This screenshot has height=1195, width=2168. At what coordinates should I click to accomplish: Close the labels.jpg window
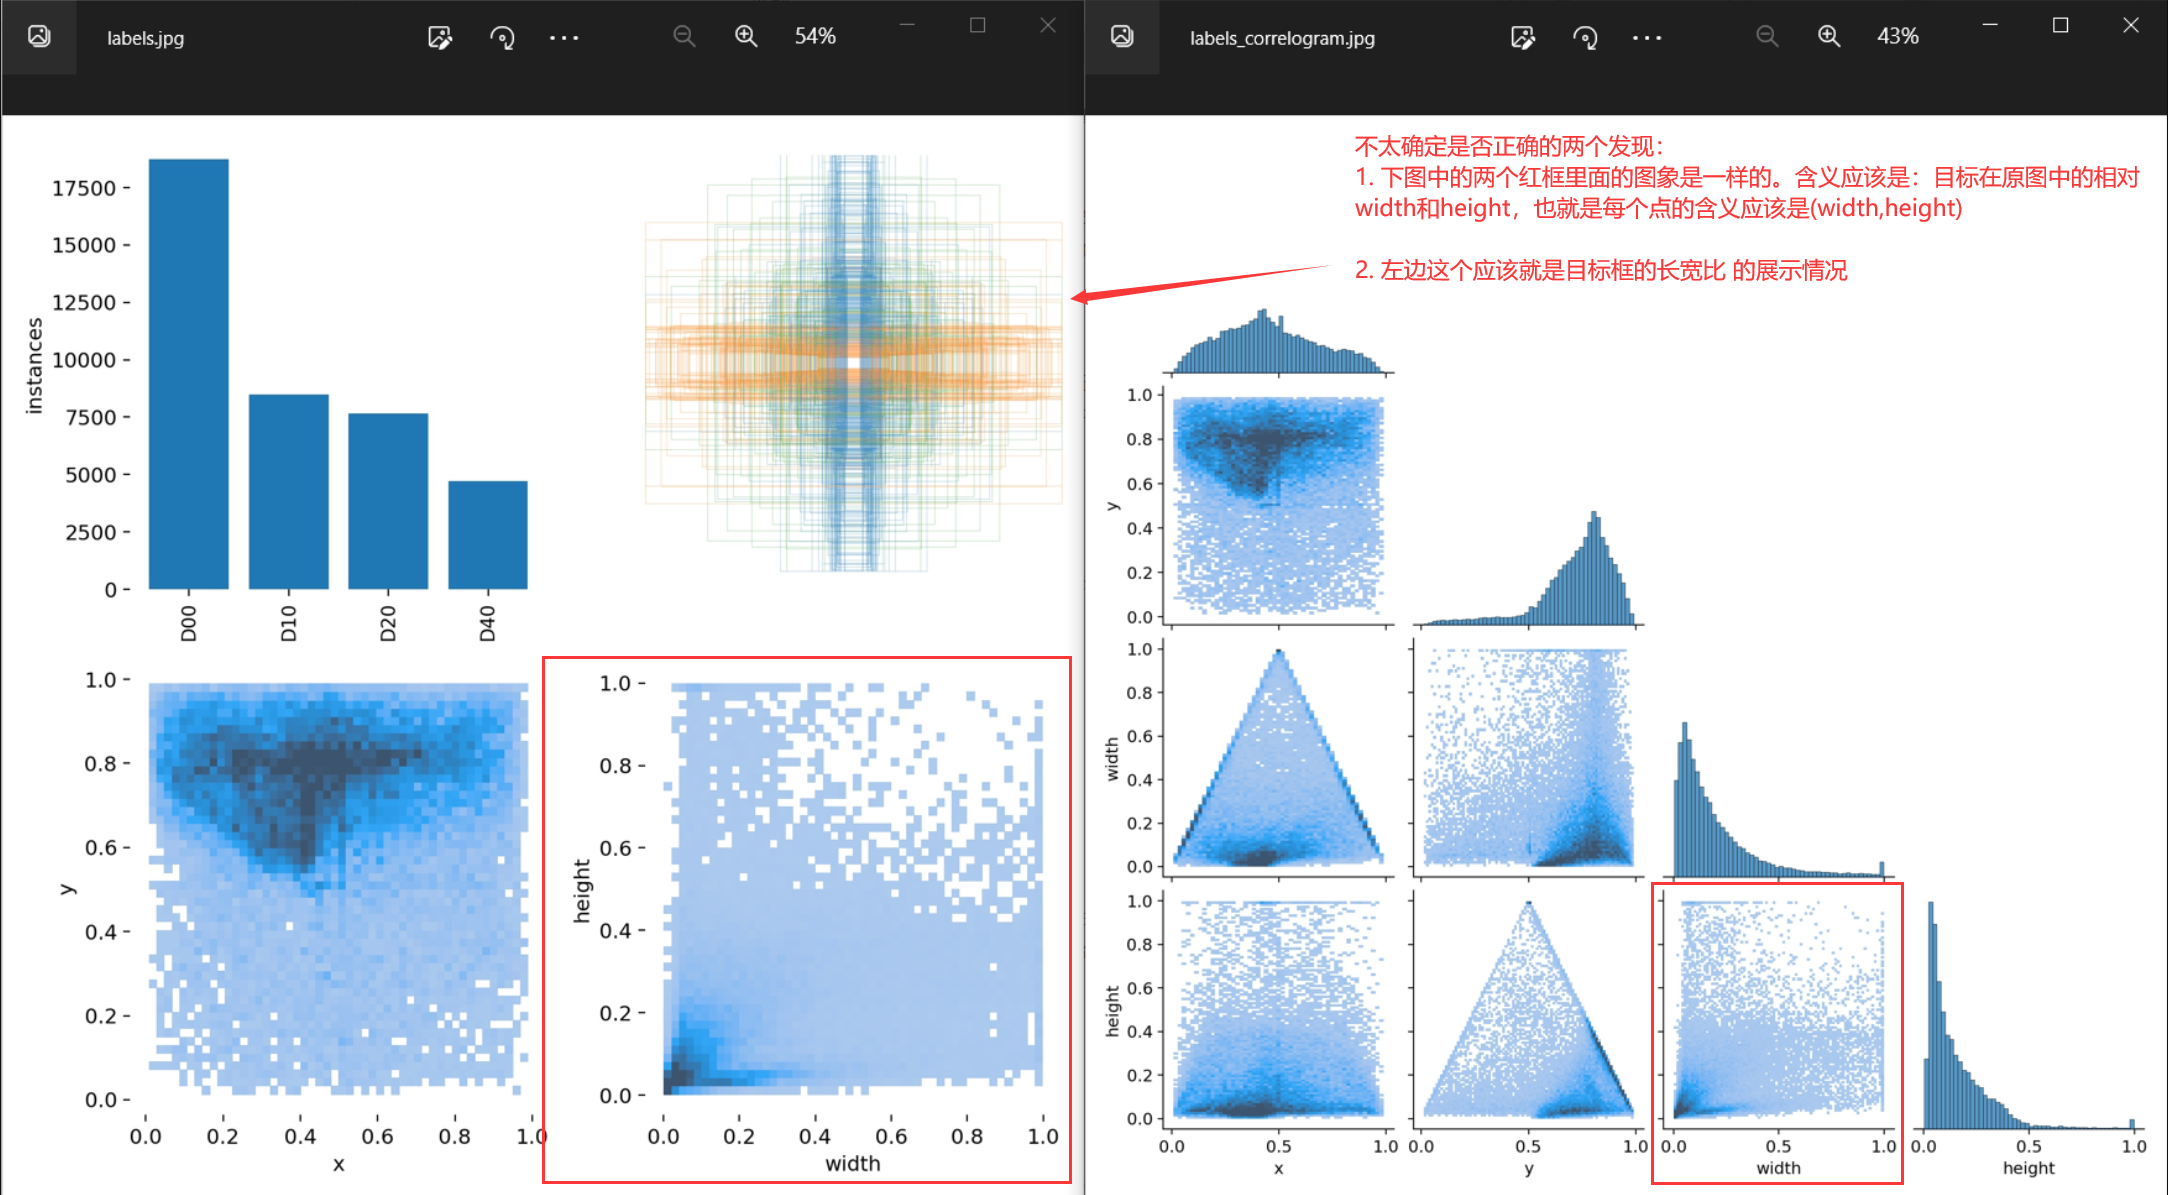click(1048, 25)
